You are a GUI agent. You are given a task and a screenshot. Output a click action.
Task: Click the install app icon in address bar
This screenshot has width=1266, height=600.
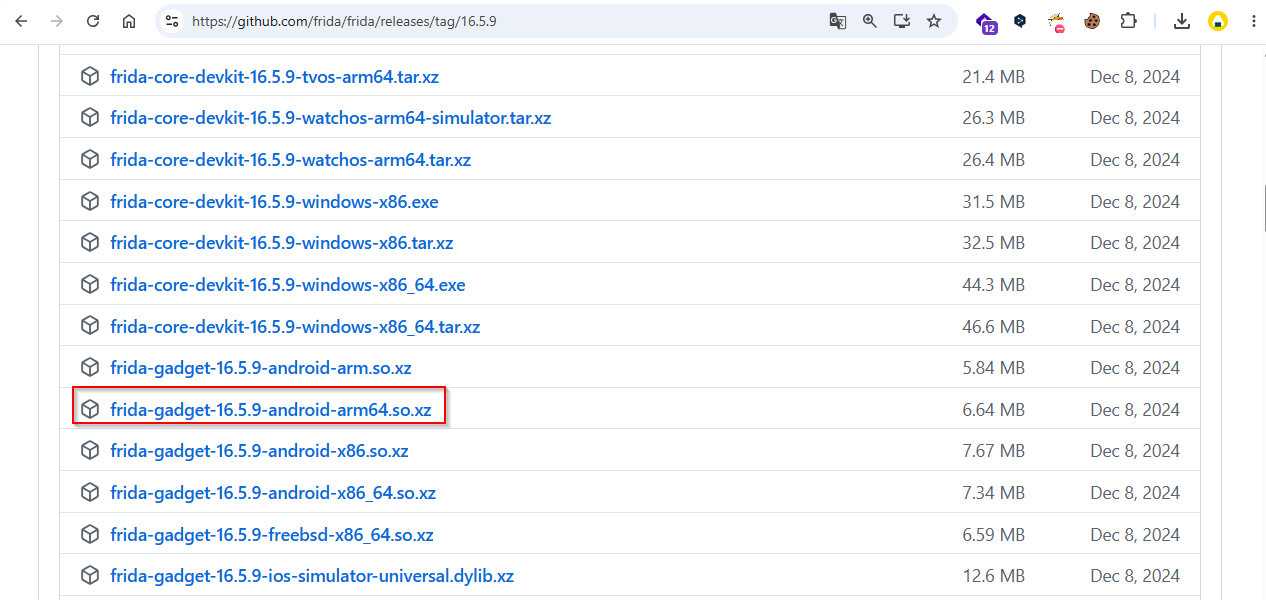tap(902, 21)
